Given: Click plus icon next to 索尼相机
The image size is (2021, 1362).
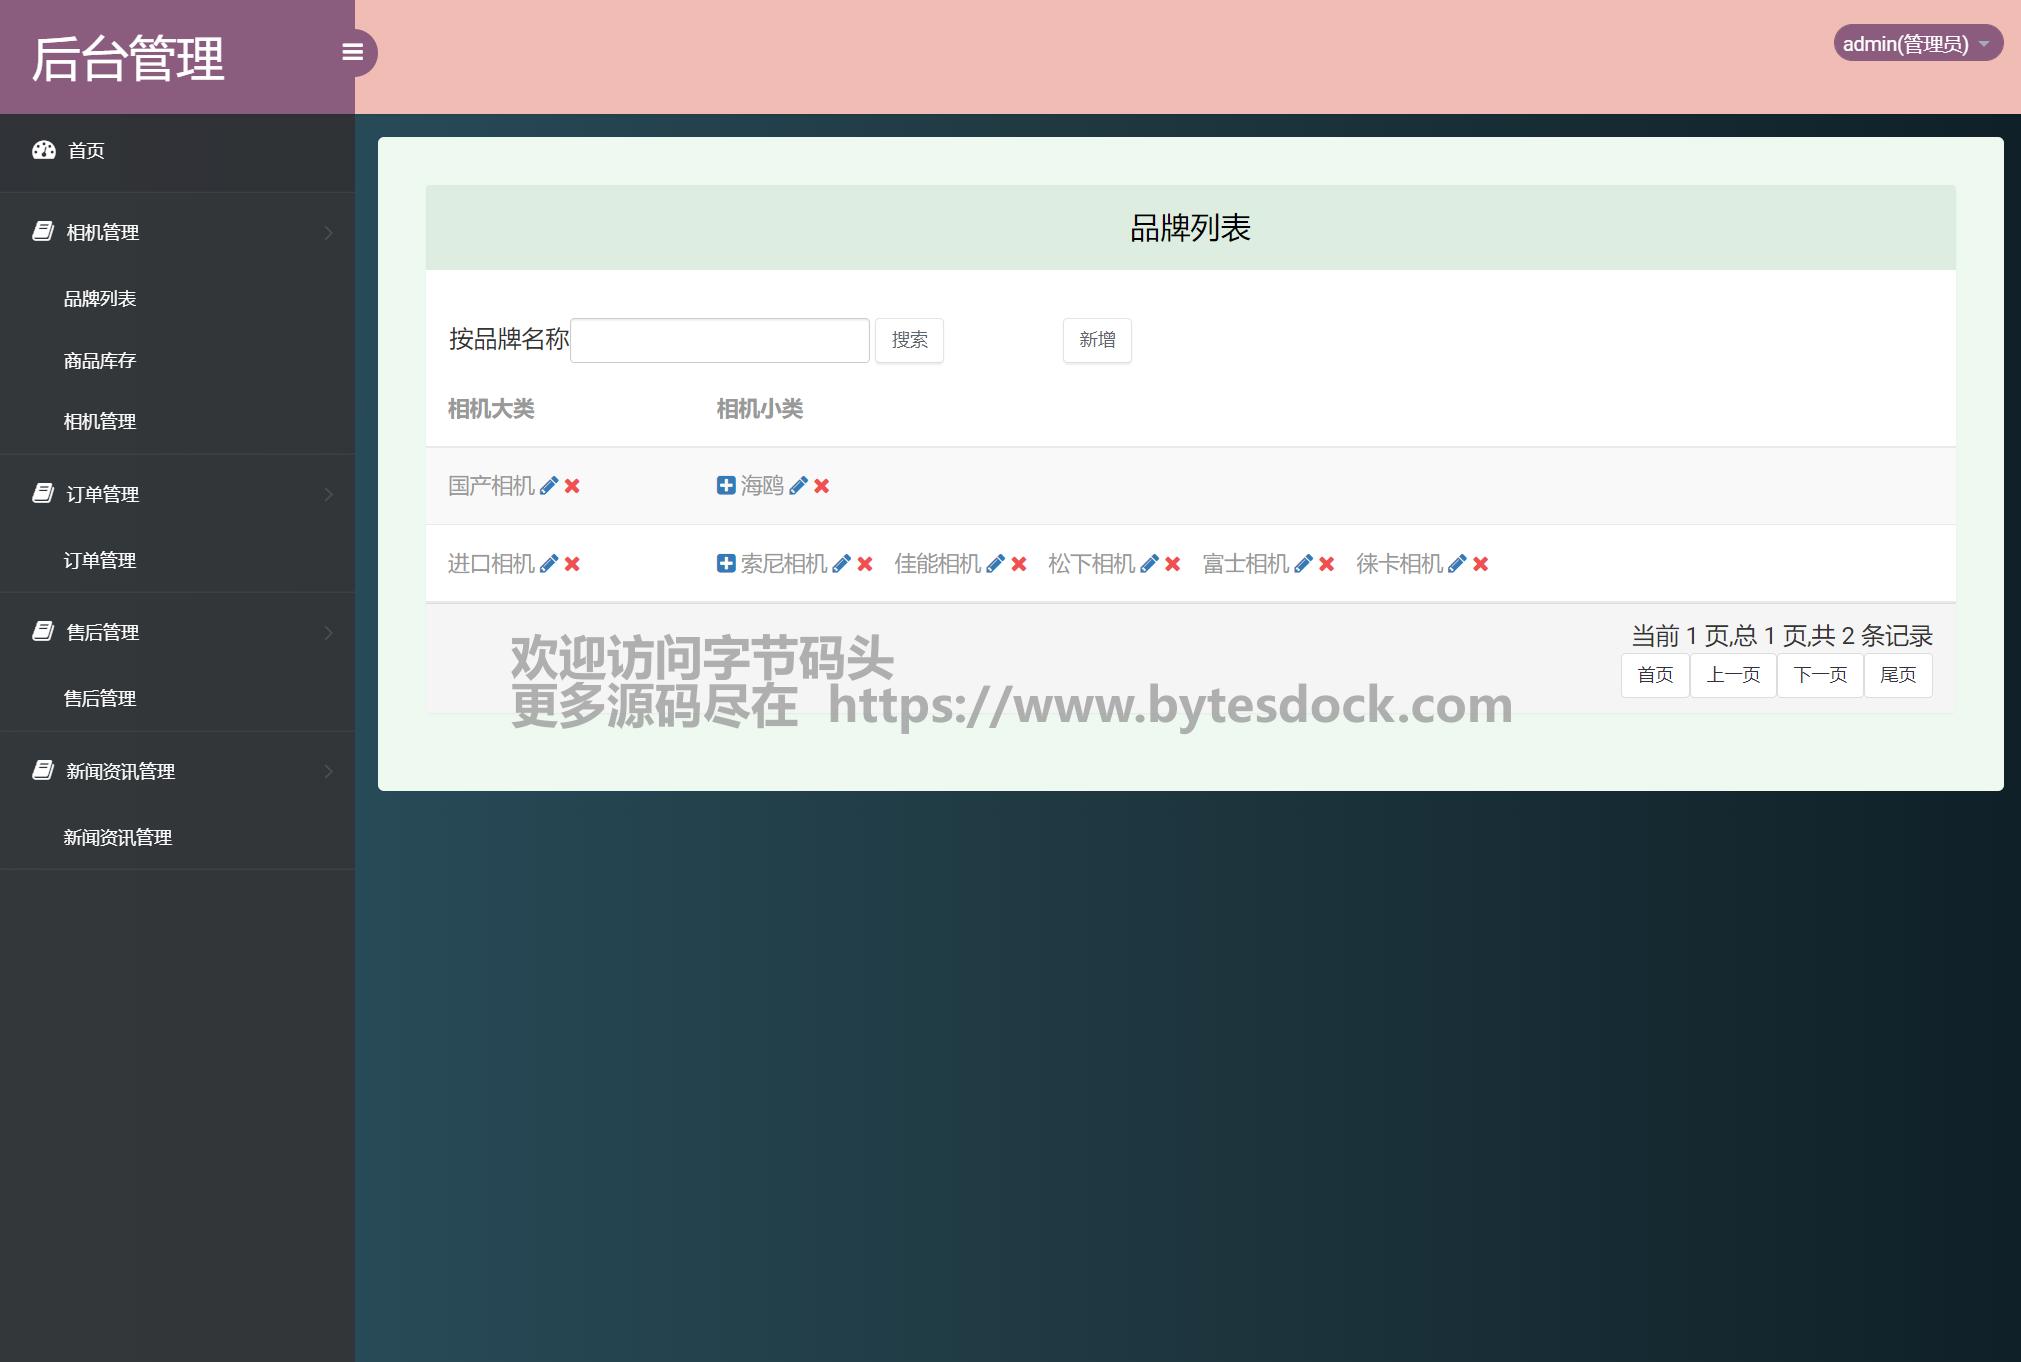Looking at the screenshot, I should point(726,564).
